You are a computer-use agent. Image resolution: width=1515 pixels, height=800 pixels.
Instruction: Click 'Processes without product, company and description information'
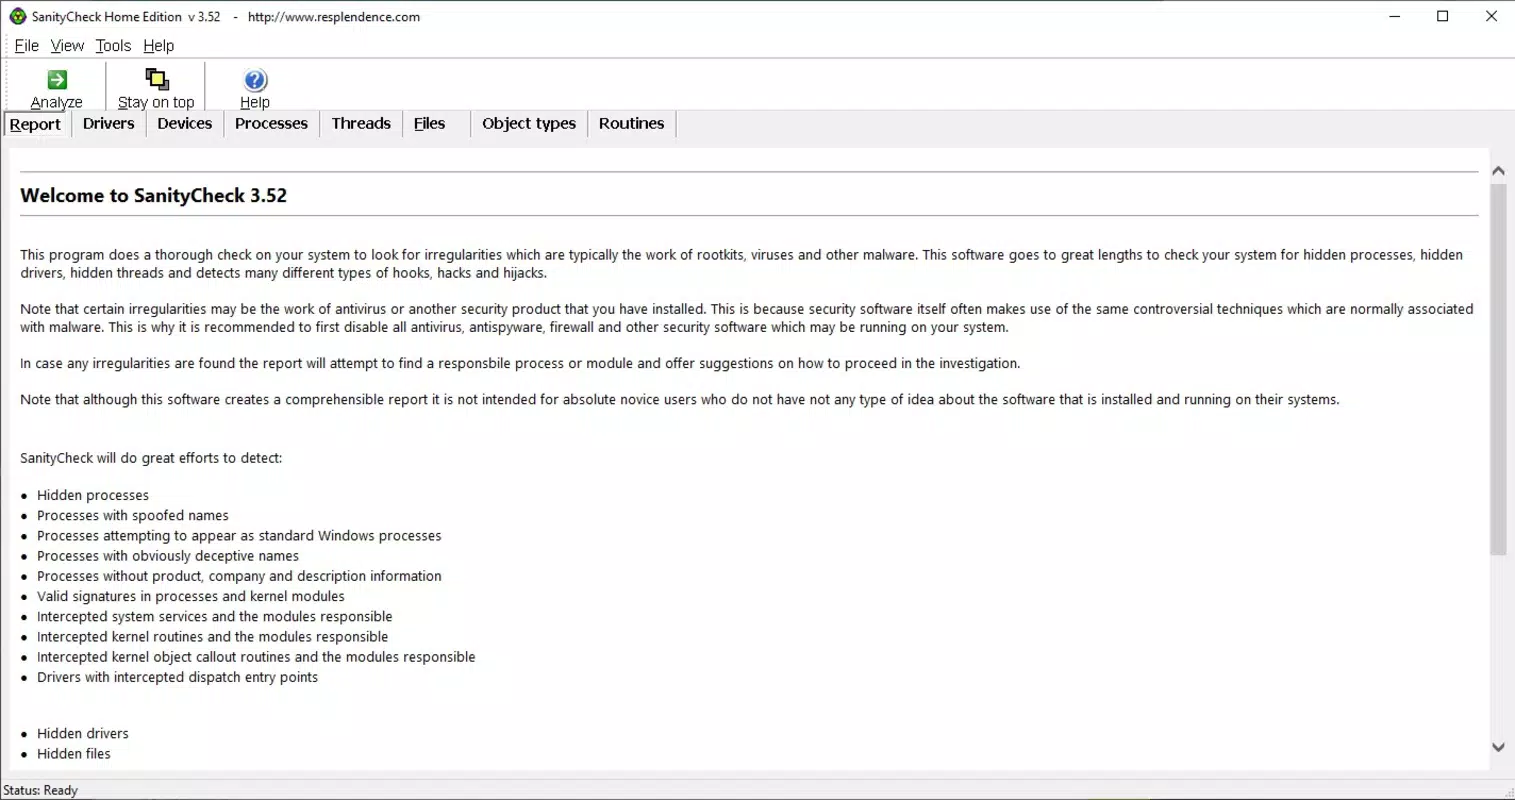point(239,576)
